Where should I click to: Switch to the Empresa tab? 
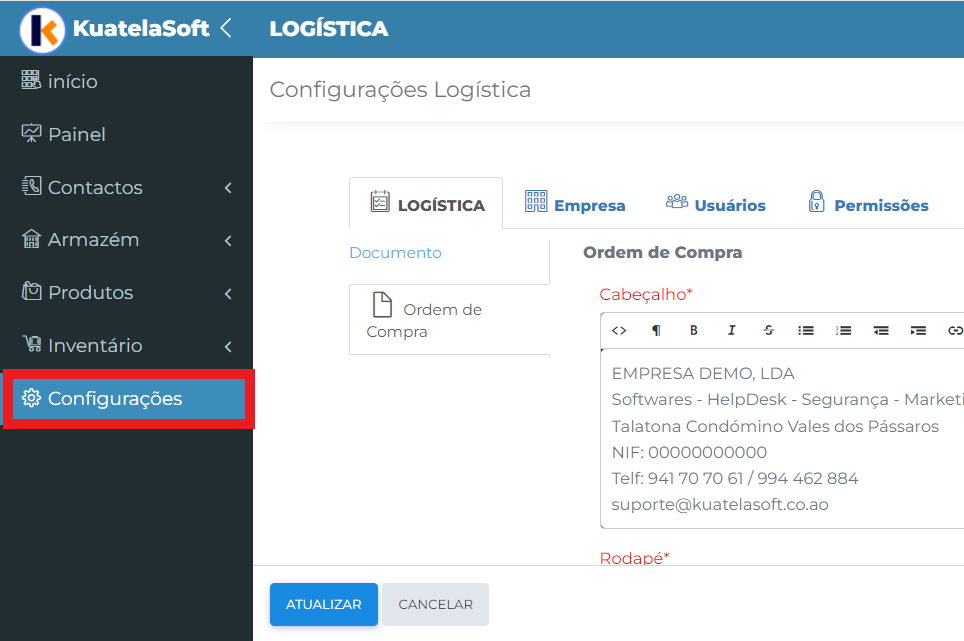point(575,203)
